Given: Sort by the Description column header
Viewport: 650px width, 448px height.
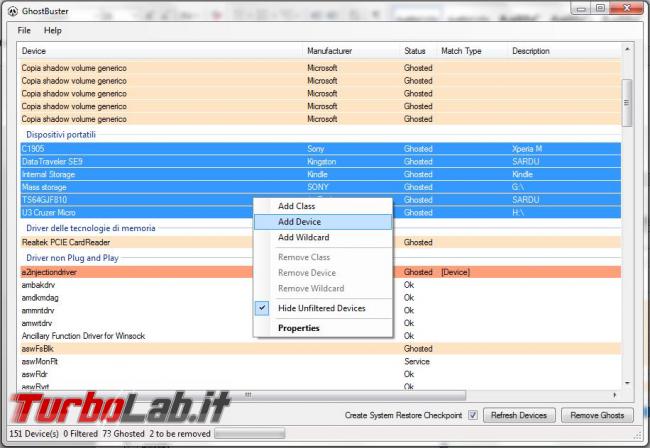Looking at the screenshot, I should [x=564, y=51].
